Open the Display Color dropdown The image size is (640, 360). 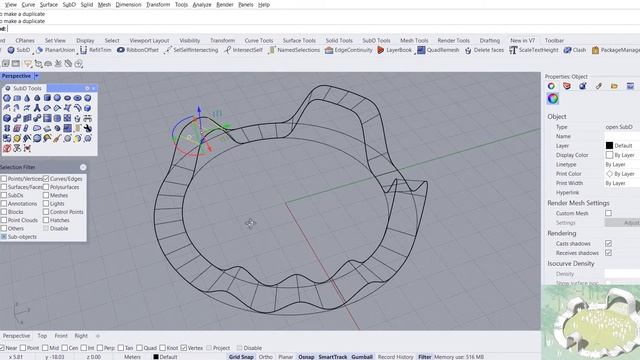coord(622,155)
